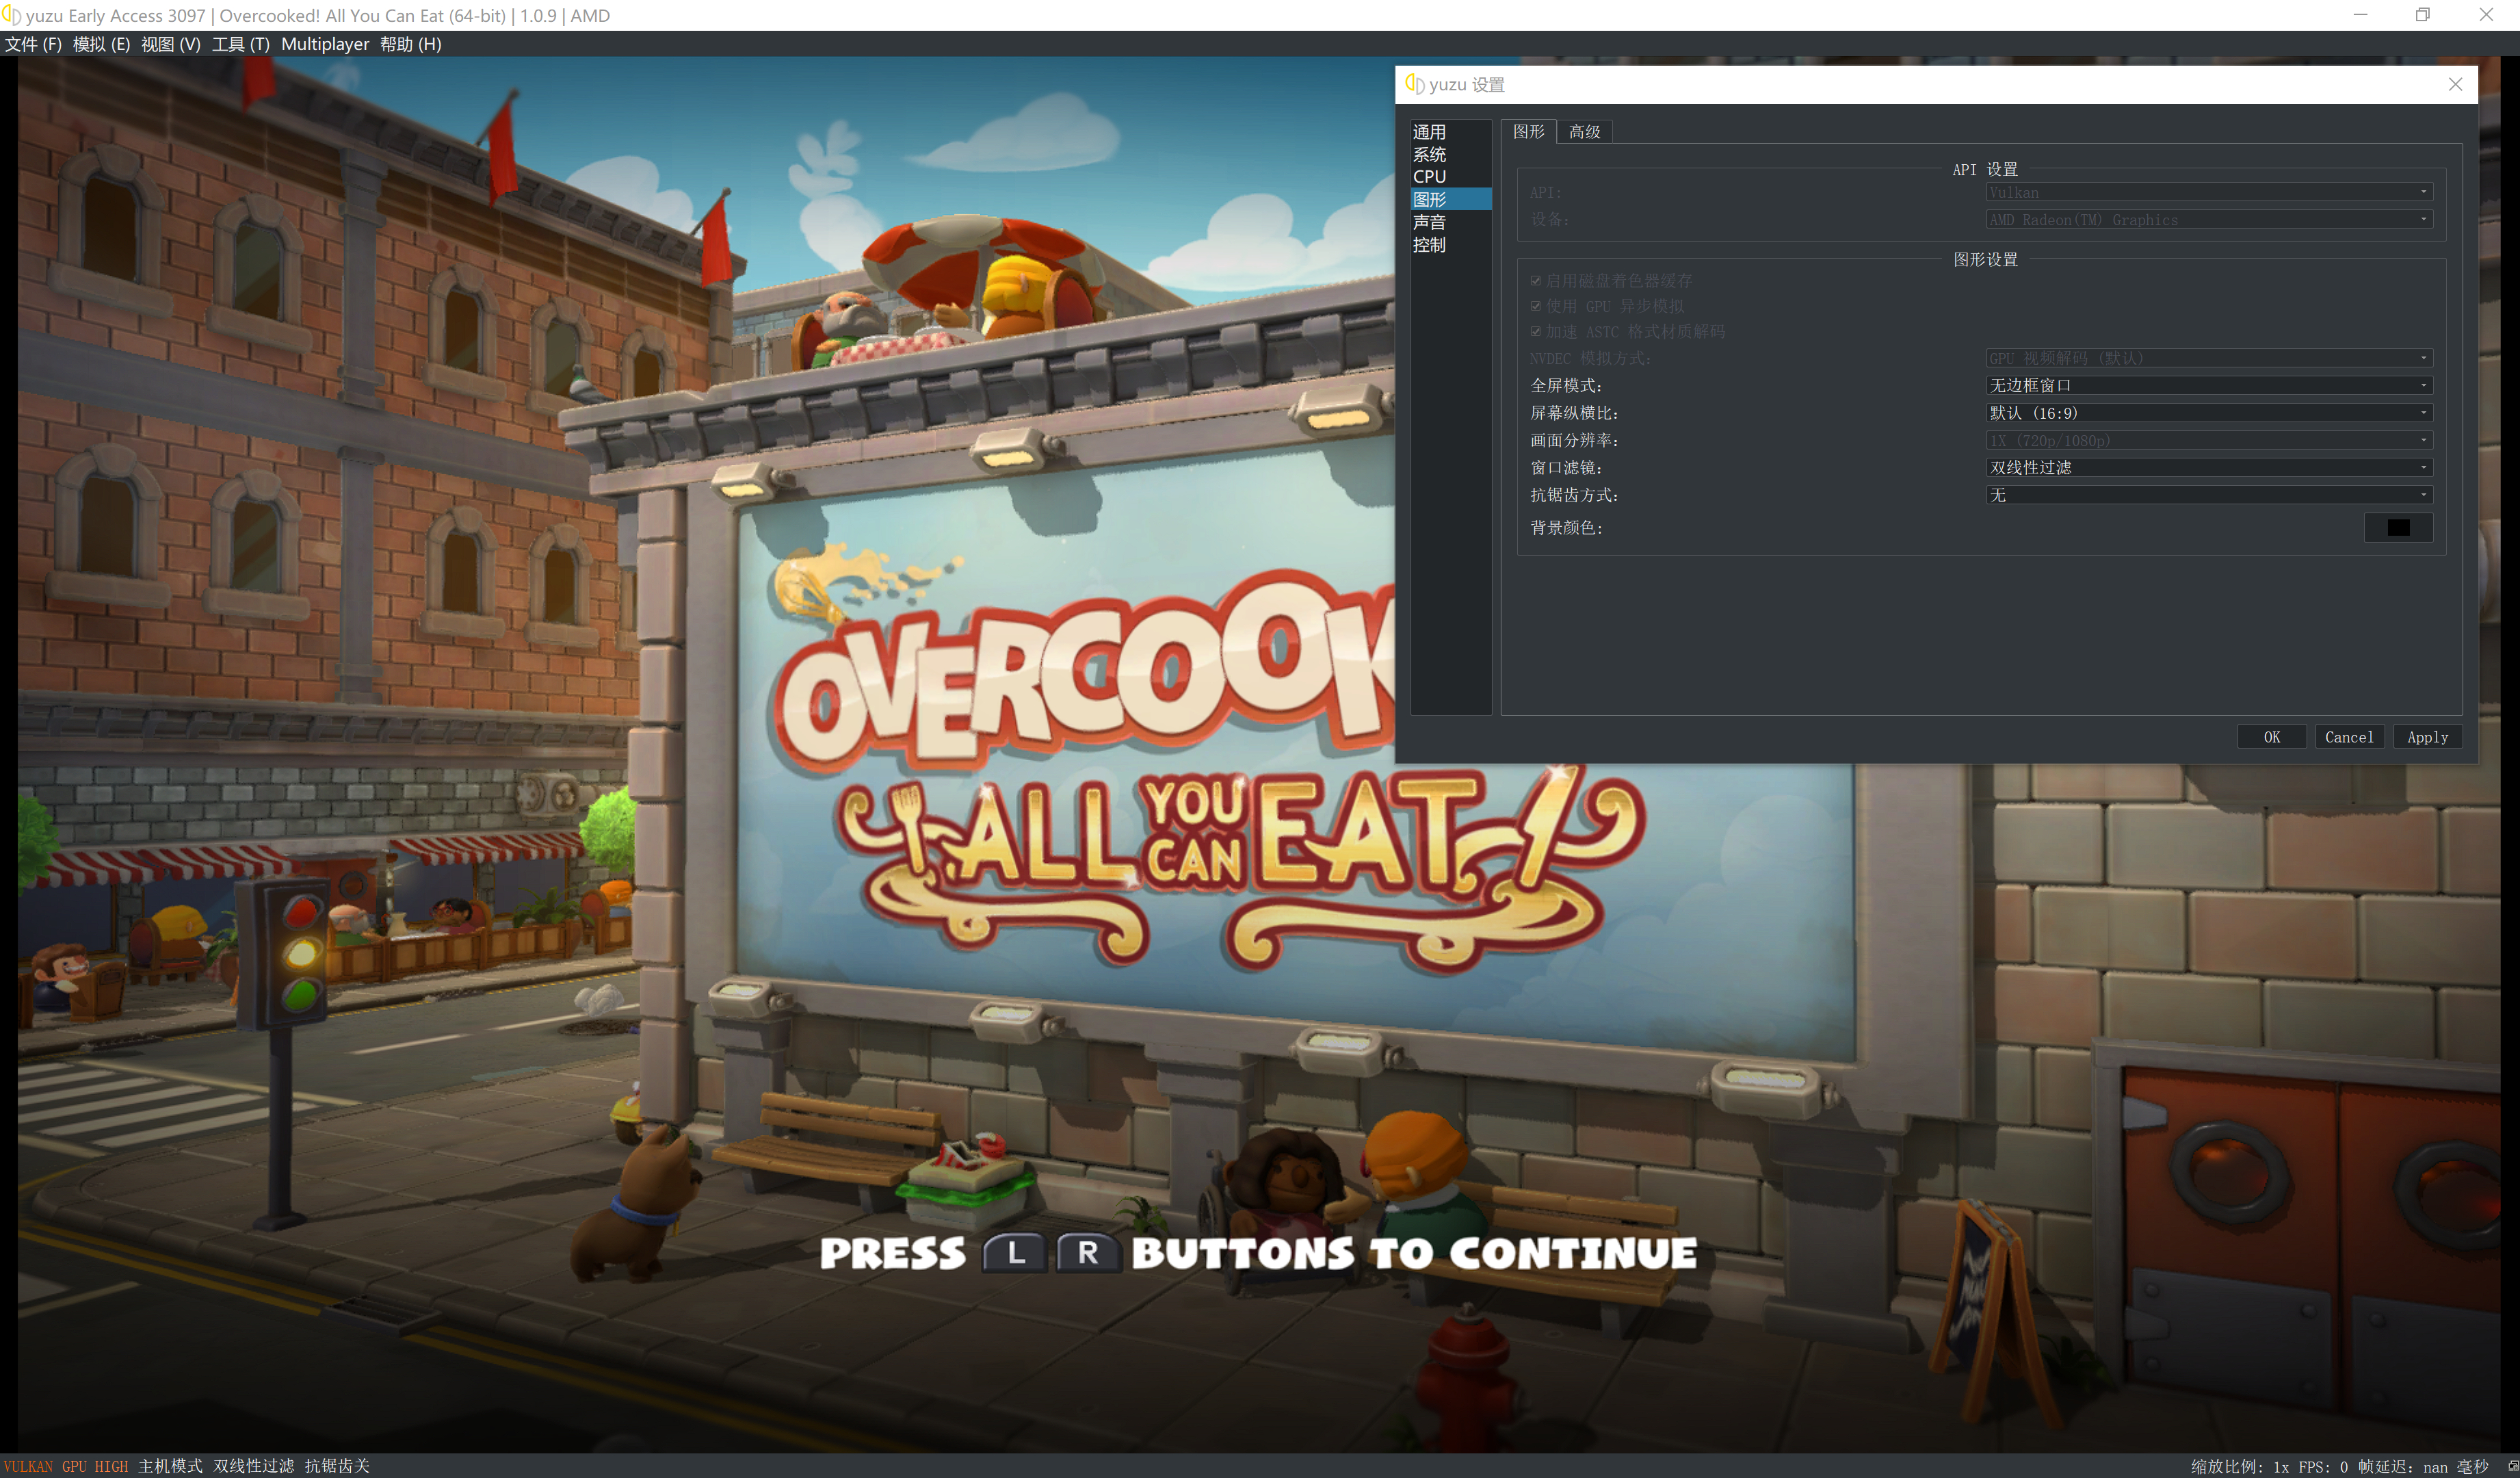Image resolution: width=2520 pixels, height=1478 pixels.
Task: Toggle VULKAN renderer button in status bar
Action: pyautogui.click(x=28, y=1466)
